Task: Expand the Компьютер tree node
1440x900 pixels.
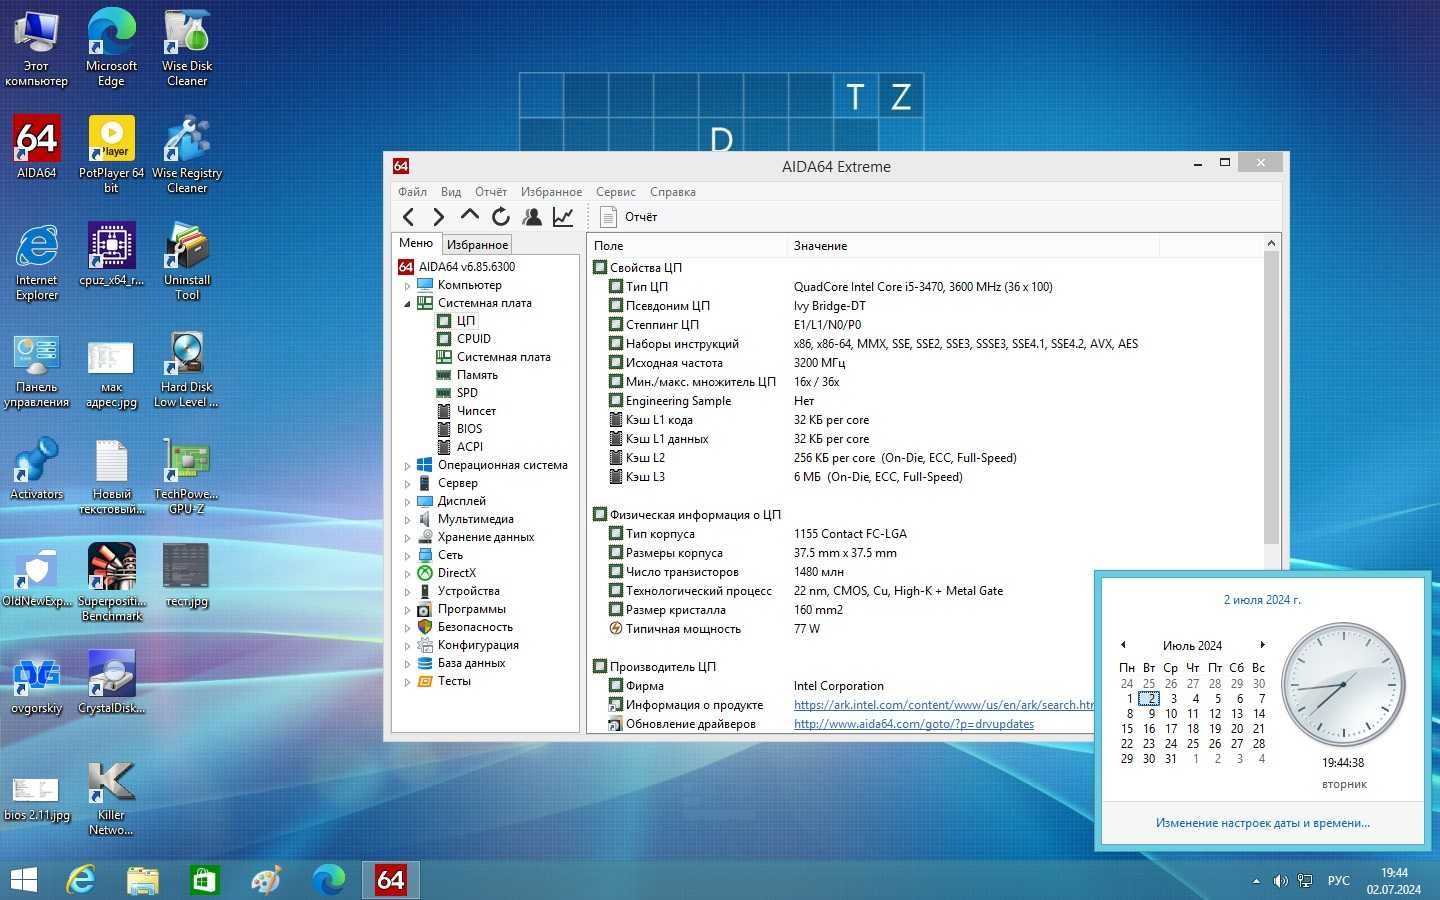Action: pos(407,286)
